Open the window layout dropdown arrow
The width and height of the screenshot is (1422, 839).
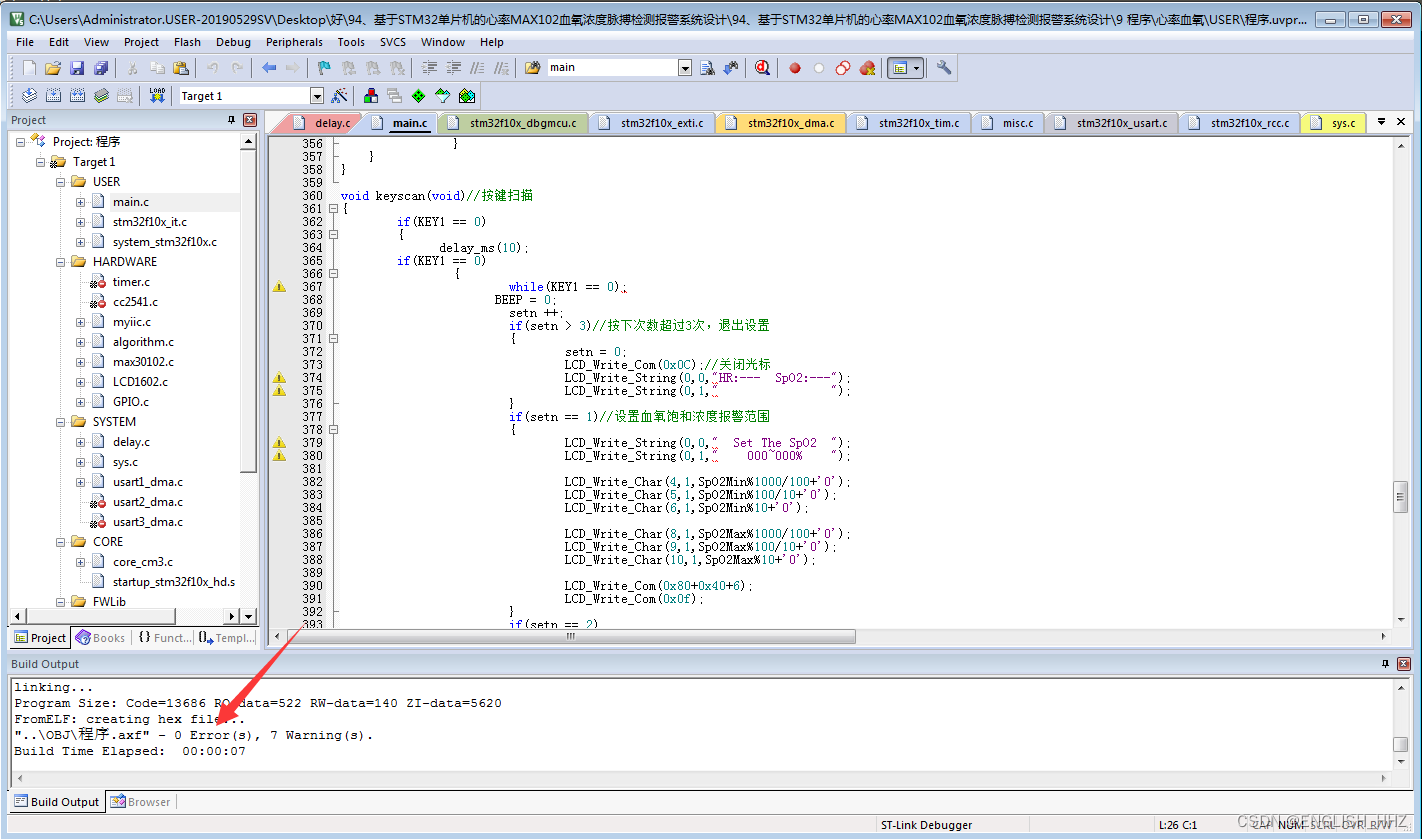tap(917, 68)
